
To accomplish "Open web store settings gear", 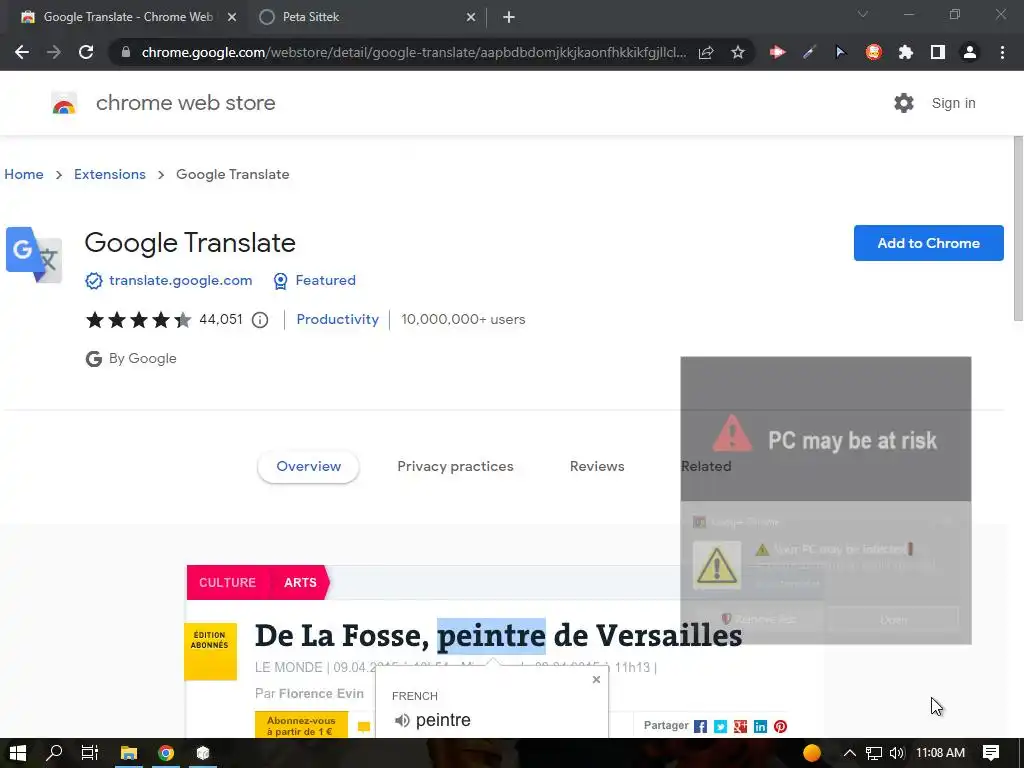I will coord(904,103).
